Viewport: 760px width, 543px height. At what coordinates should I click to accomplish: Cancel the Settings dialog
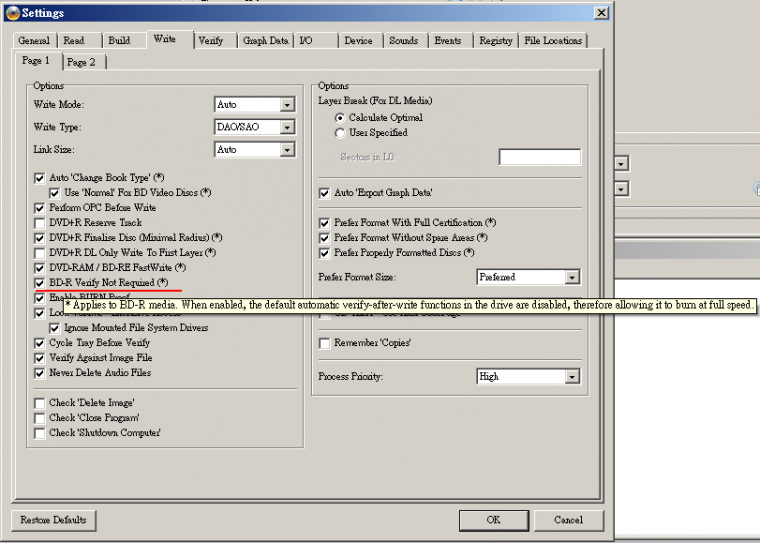pyautogui.click(x=569, y=520)
